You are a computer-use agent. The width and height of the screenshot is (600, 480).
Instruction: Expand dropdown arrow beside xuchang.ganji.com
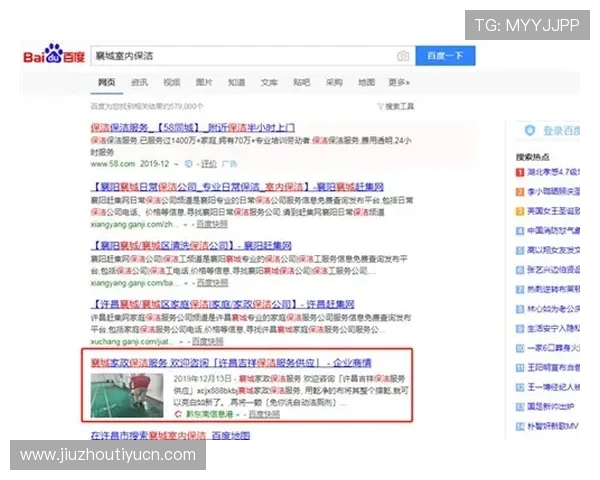pyautogui.click(x=181, y=341)
